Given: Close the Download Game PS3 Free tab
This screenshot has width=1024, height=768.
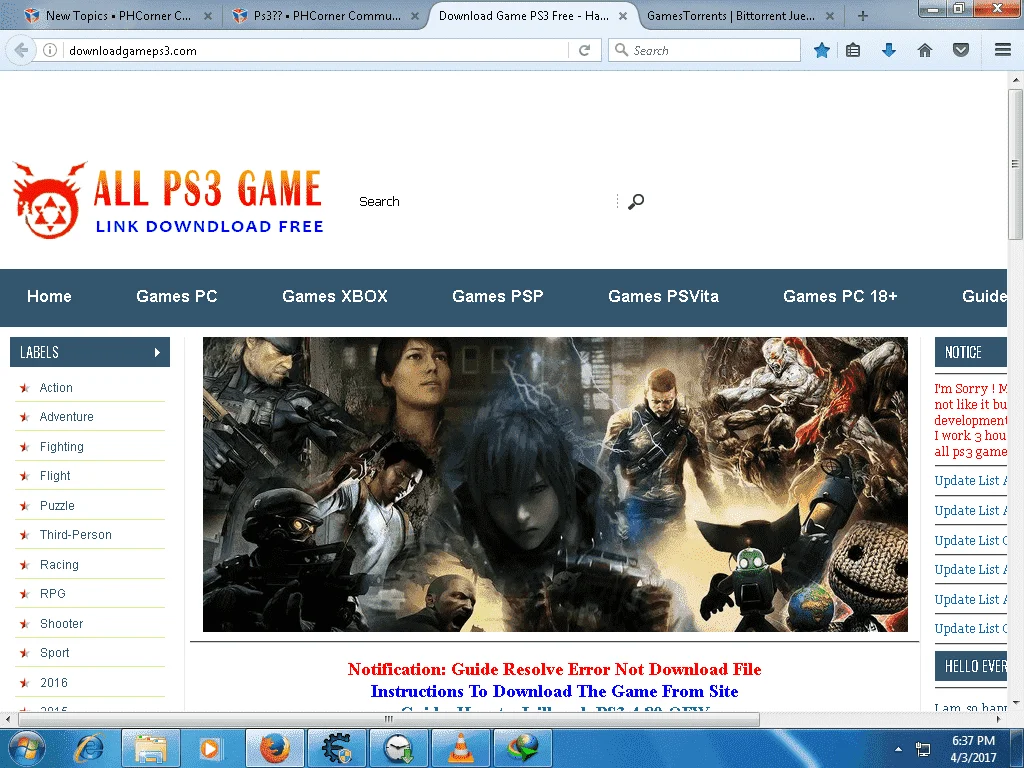Looking at the screenshot, I should tap(623, 16).
